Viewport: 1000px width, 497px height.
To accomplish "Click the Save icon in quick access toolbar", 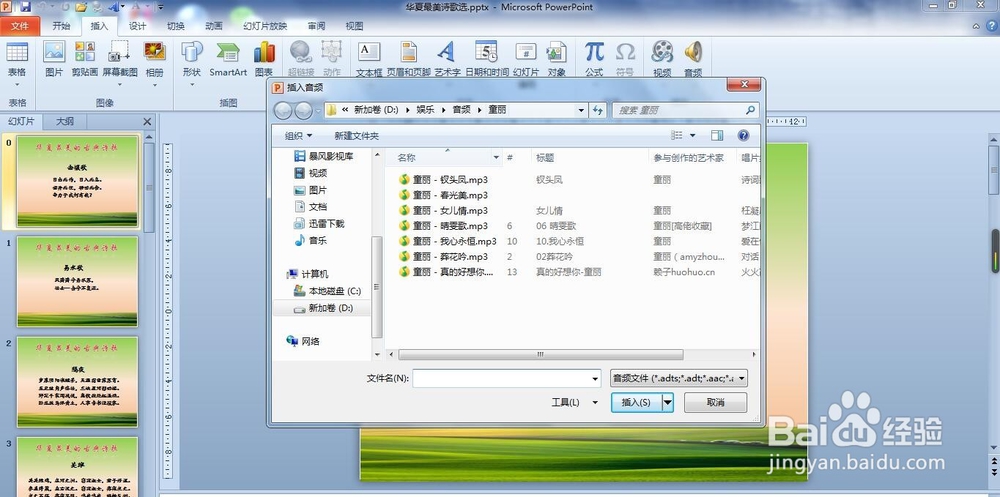I will click(x=26, y=7).
